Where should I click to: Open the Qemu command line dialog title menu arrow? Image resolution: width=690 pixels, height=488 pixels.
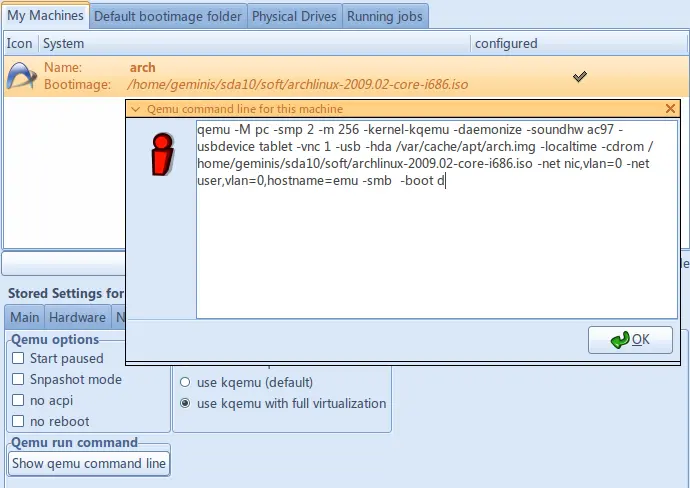click(x=136, y=109)
